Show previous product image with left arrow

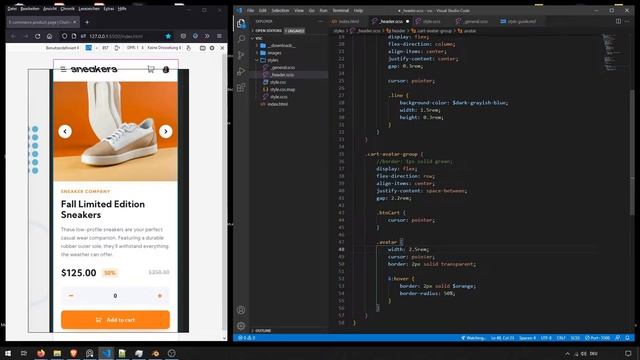tap(65, 131)
